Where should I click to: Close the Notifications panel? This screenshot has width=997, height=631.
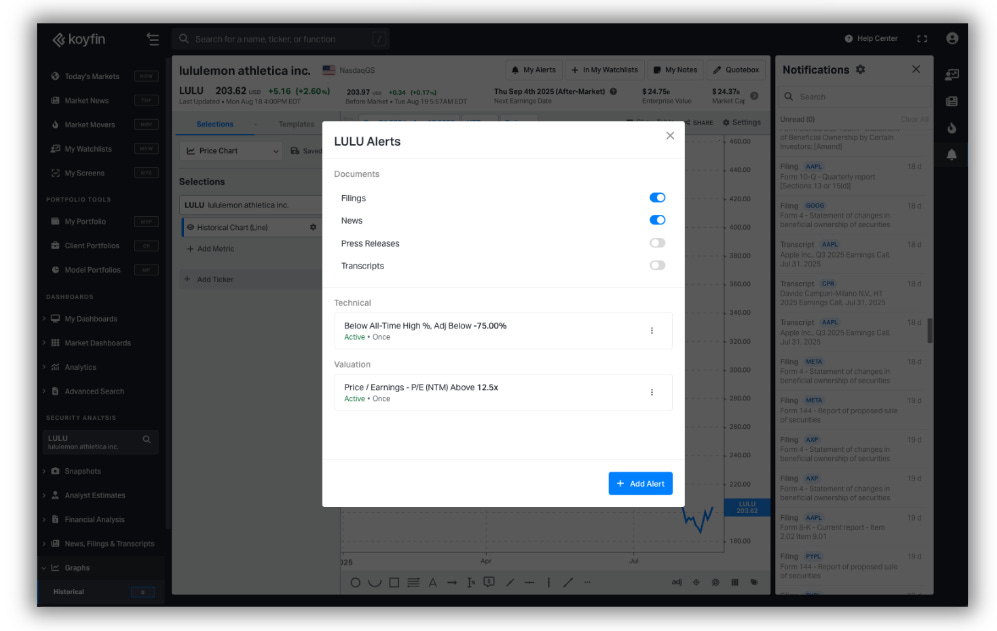tap(916, 69)
